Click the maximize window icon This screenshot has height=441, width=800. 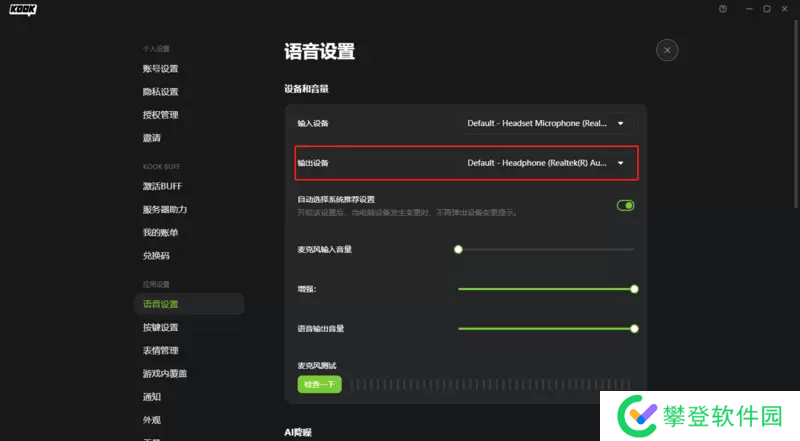[x=767, y=9]
